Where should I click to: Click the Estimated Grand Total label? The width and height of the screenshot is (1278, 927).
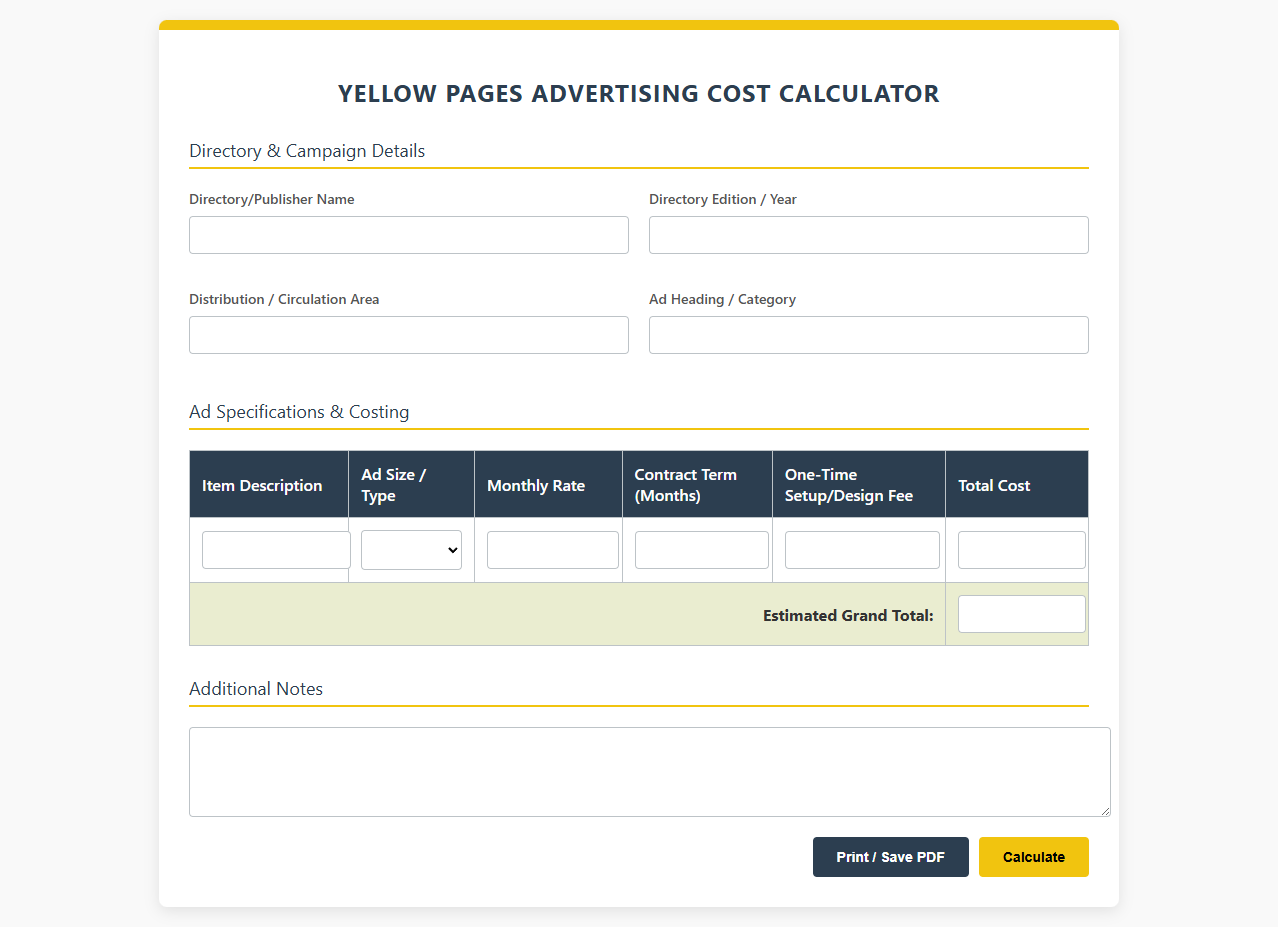pos(848,615)
